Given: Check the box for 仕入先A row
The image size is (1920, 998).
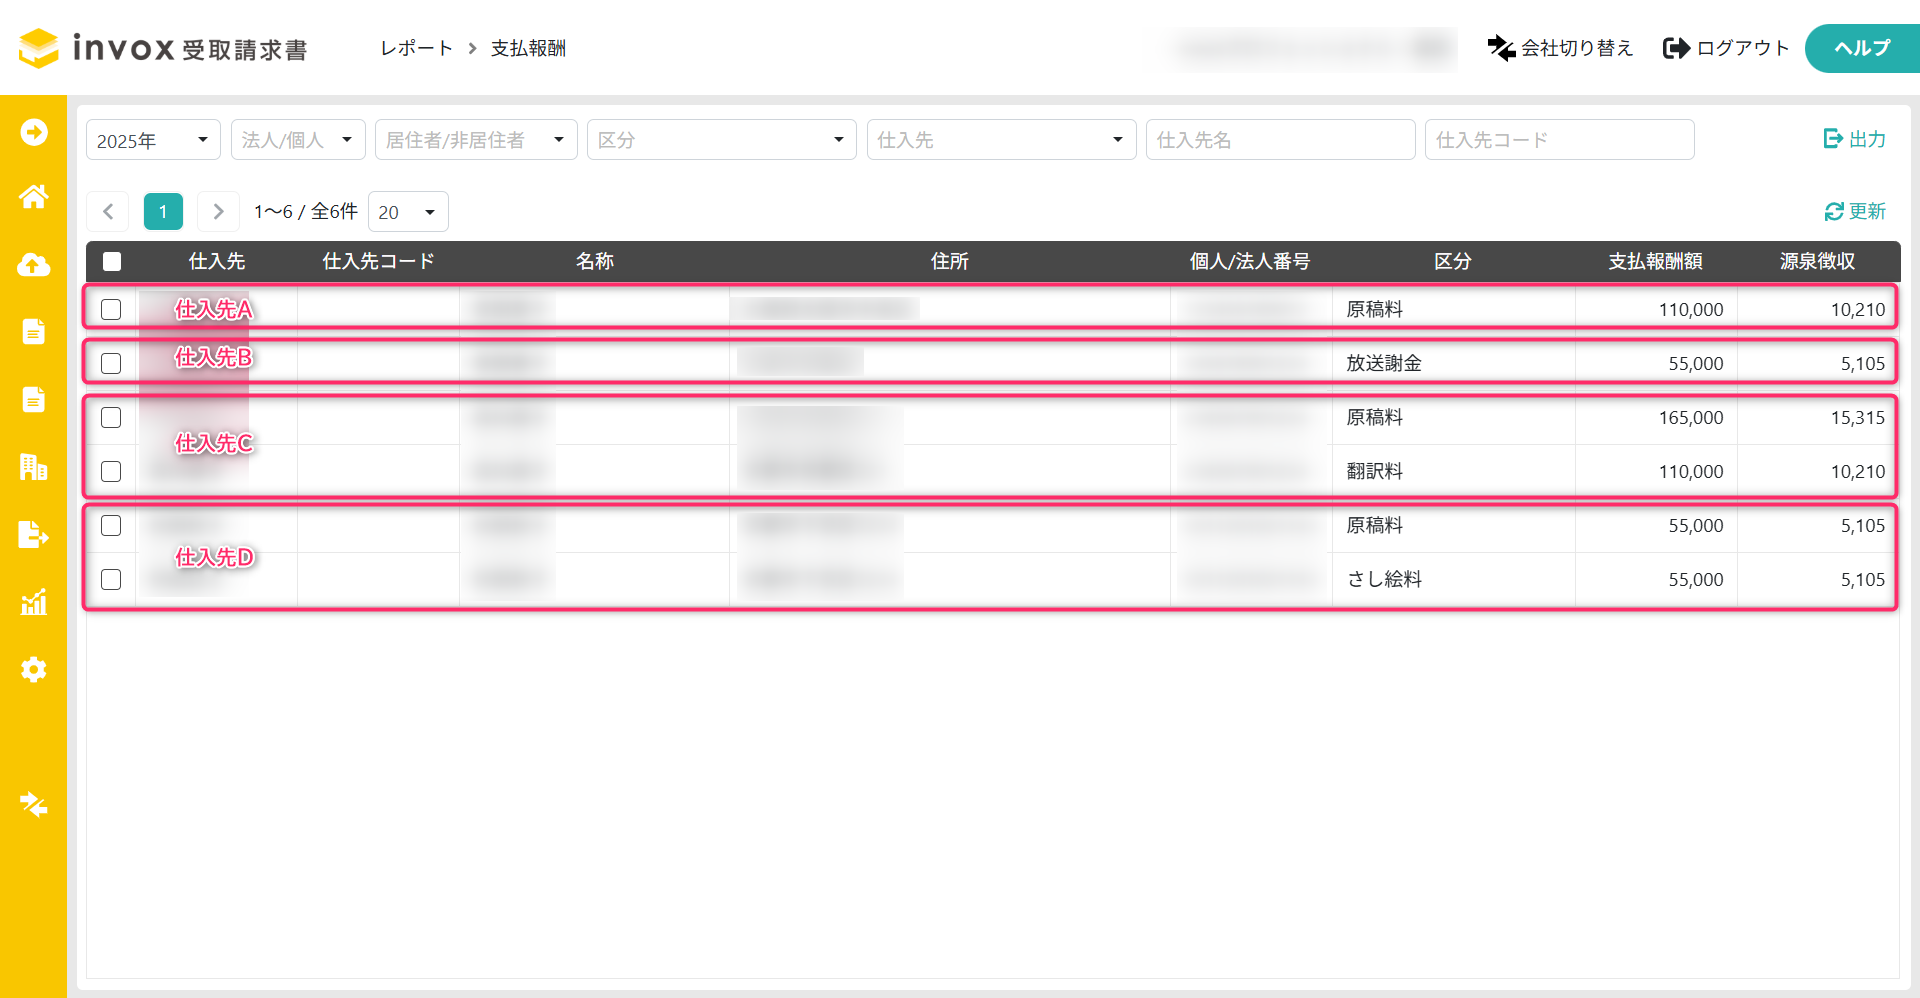Looking at the screenshot, I should (111, 309).
